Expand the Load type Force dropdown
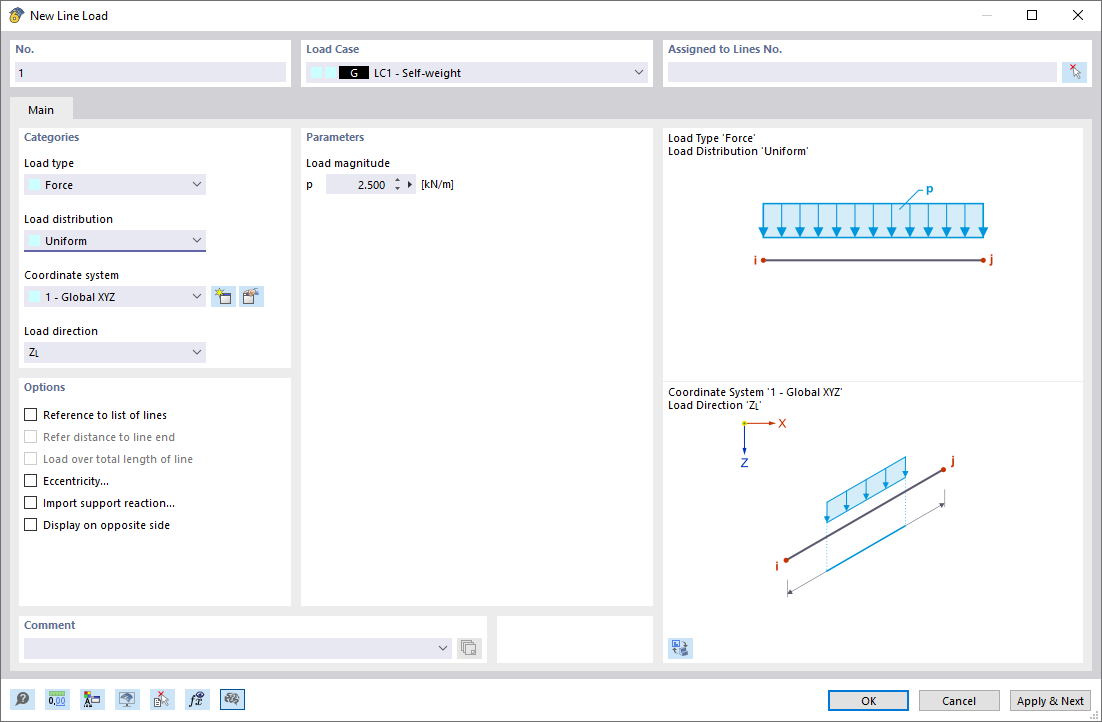The width and height of the screenshot is (1102, 722). (x=115, y=185)
